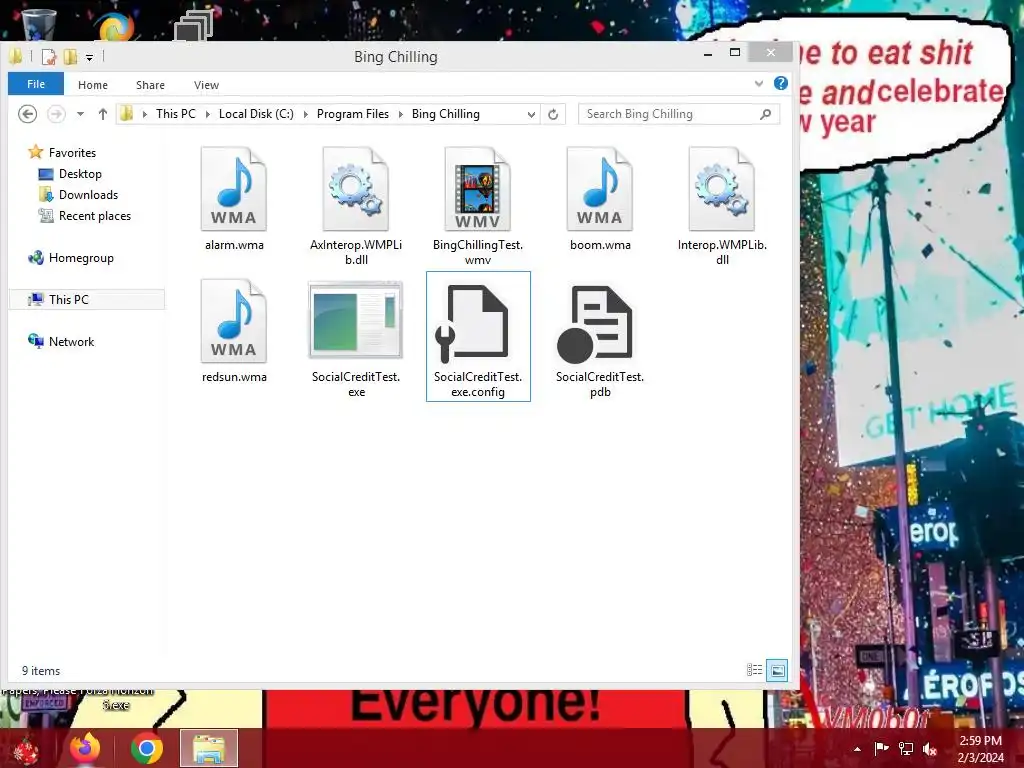Refresh the Bing Chilling folder view
Viewport: 1024px width, 768px height.
click(x=553, y=114)
